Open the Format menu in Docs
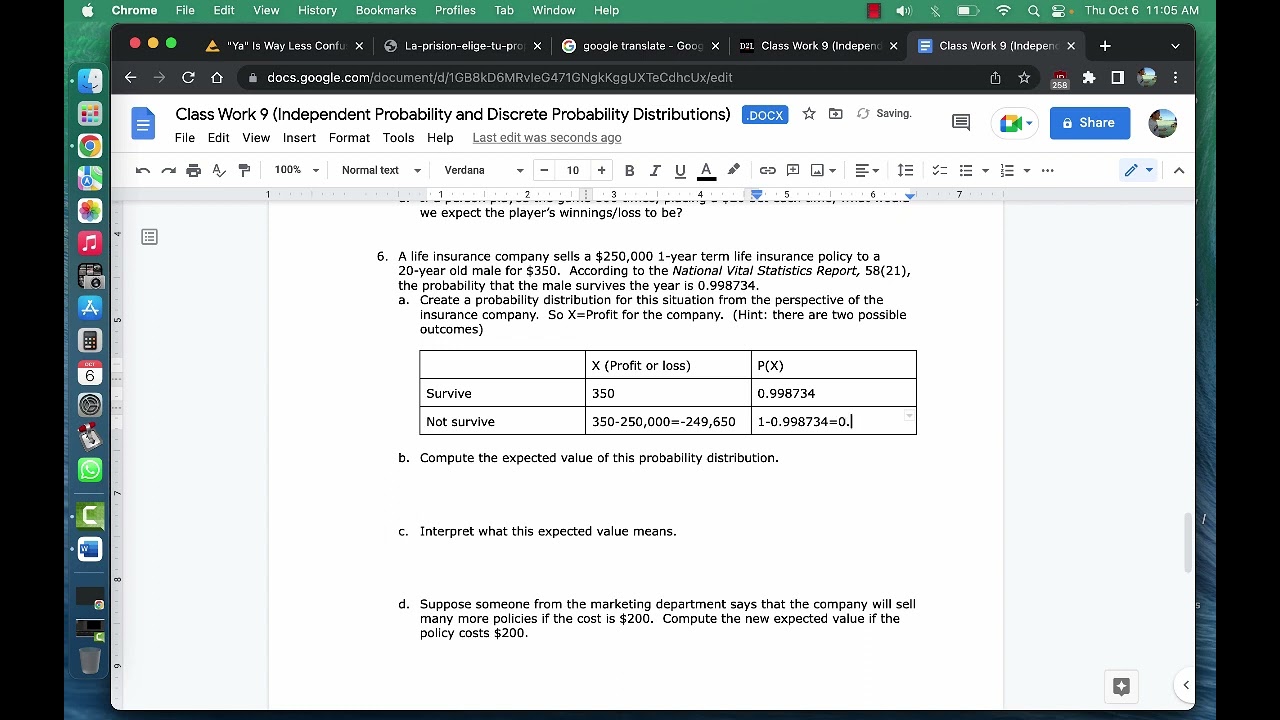1280x720 pixels. [349, 138]
